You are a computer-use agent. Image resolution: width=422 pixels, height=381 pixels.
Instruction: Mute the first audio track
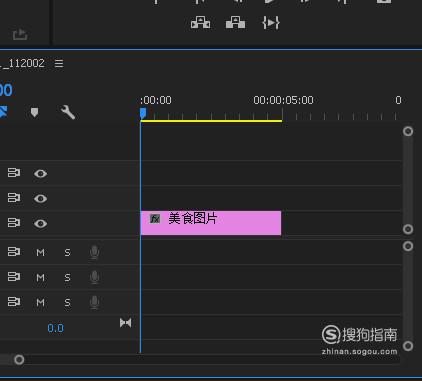(x=40, y=253)
